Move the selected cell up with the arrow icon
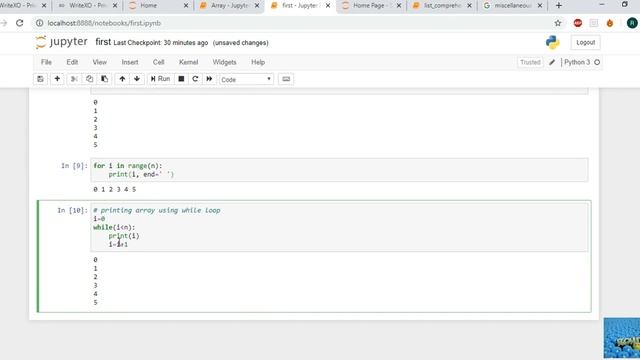Viewport: 640px width, 360px height. (x=122, y=79)
